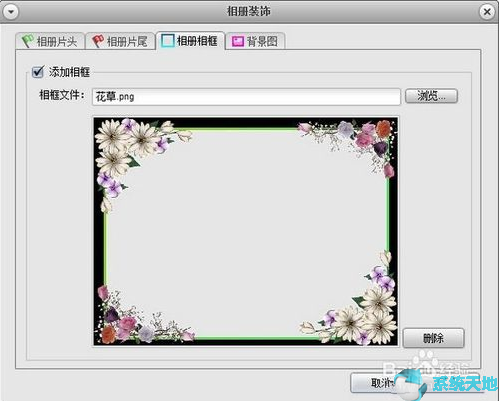
Task: Uncheck the 添加相框 checkbox
Action: 38,72
